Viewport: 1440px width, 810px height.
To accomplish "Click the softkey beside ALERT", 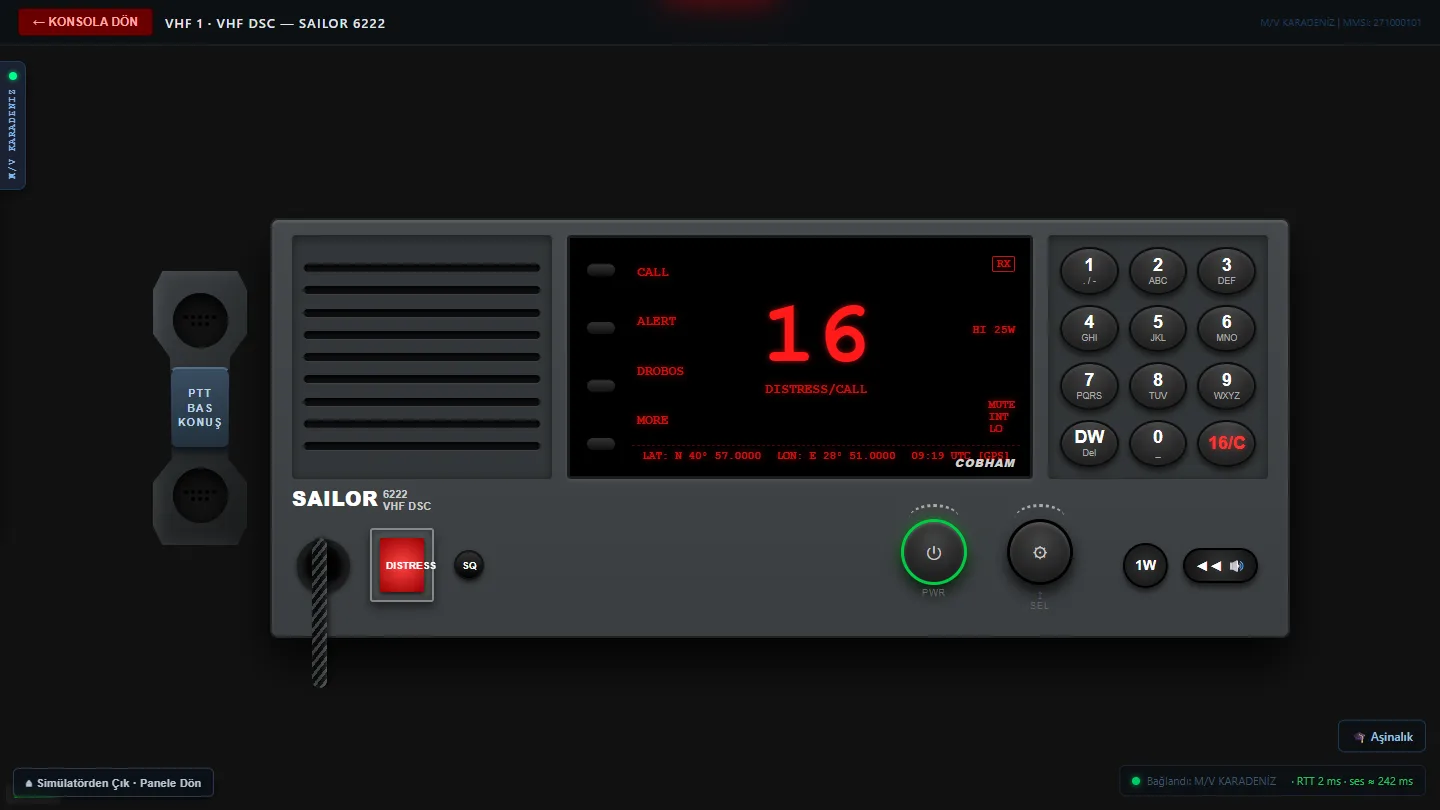I will tap(601, 328).
